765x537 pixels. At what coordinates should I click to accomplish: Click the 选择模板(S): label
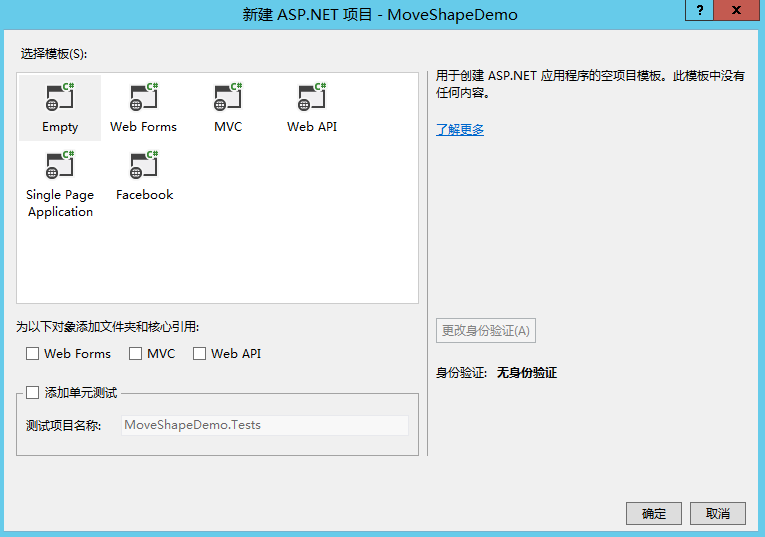(x=54, y=54)
